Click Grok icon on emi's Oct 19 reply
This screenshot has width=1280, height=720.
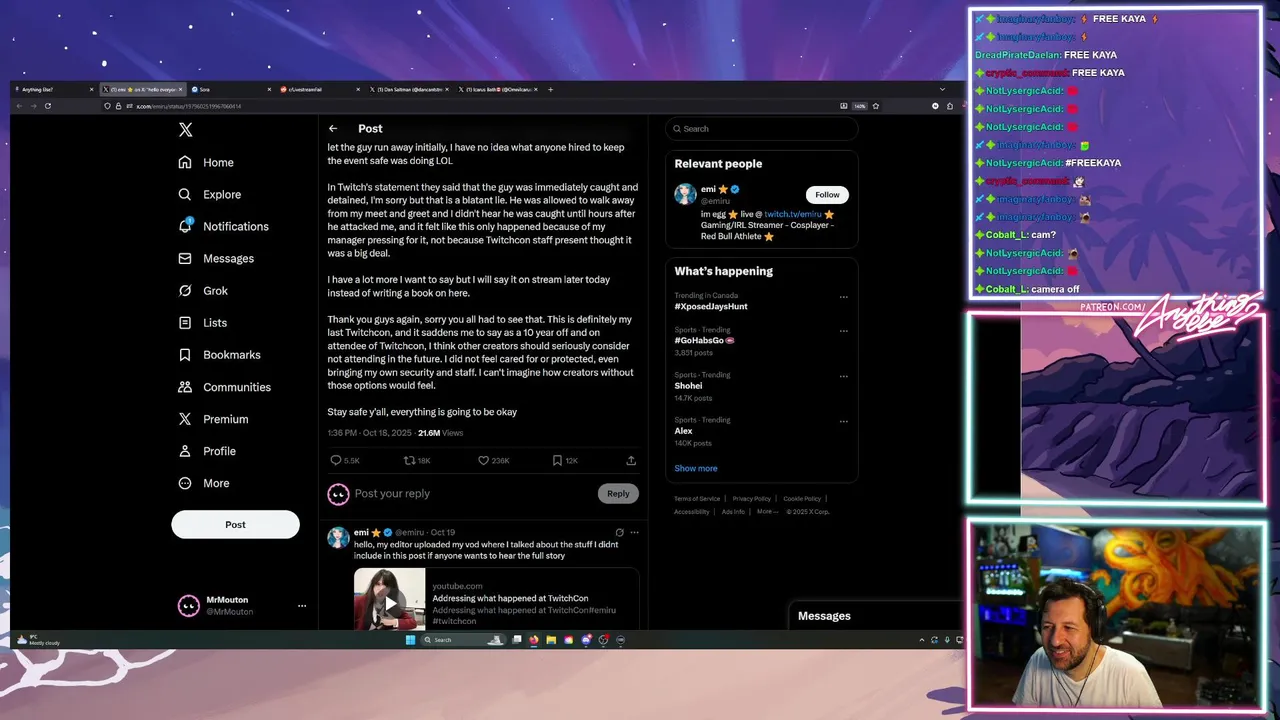(x=619, y=532)
